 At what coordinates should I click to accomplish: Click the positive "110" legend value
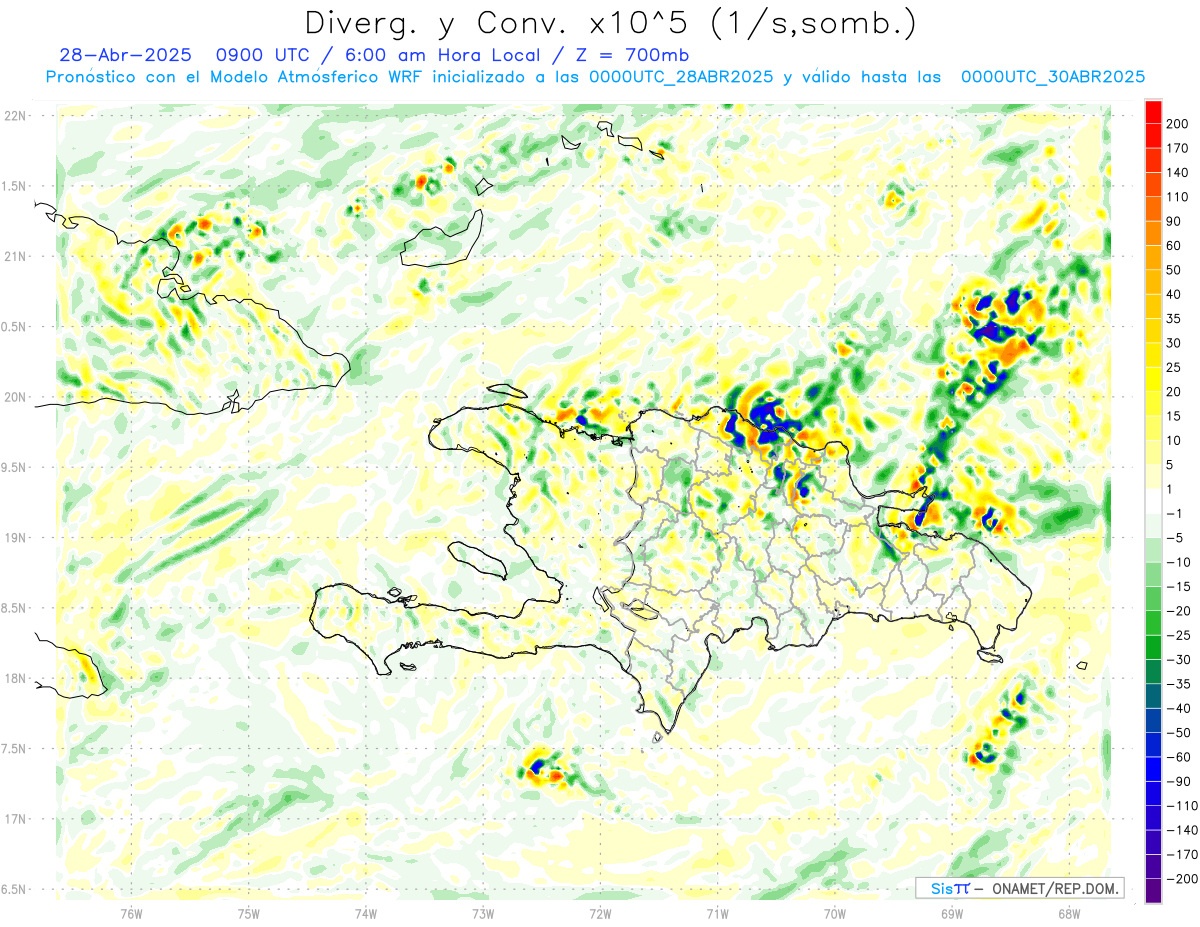(1178, 197)
